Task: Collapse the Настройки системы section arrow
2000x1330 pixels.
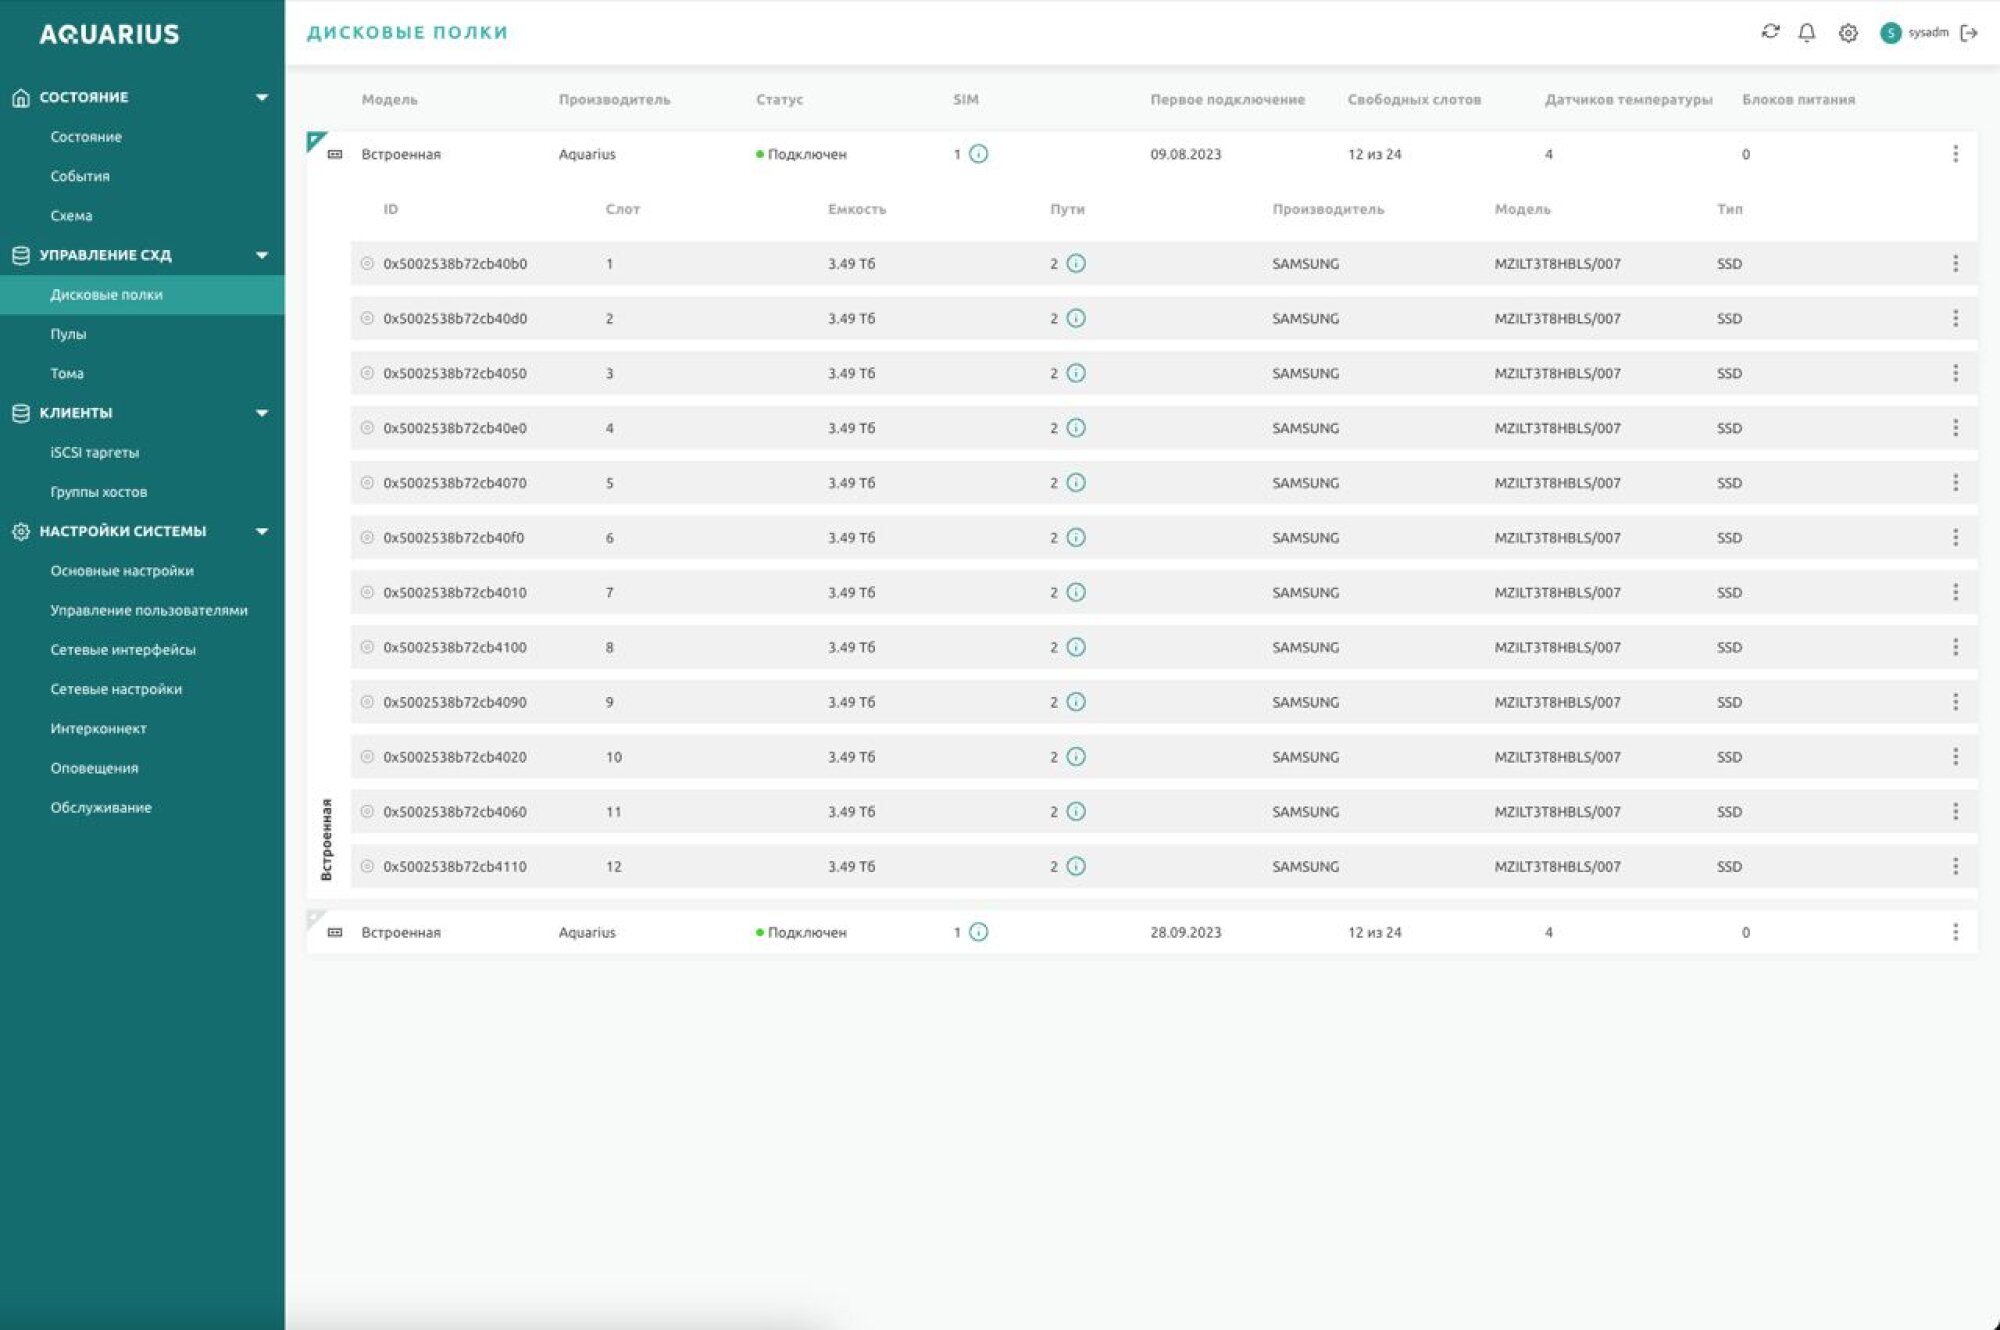Action: tap(262, 531)
